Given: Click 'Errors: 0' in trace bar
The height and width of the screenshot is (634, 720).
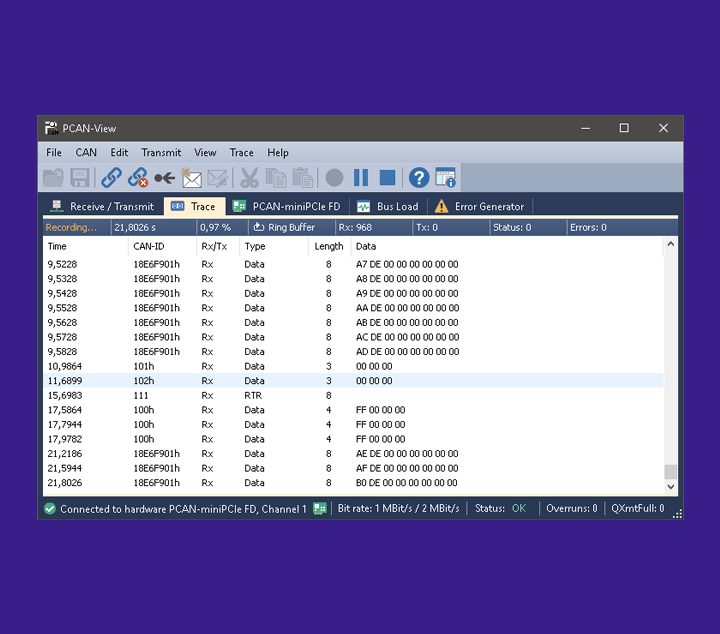Looking at the screenshot, I should [x=588, y=227].
